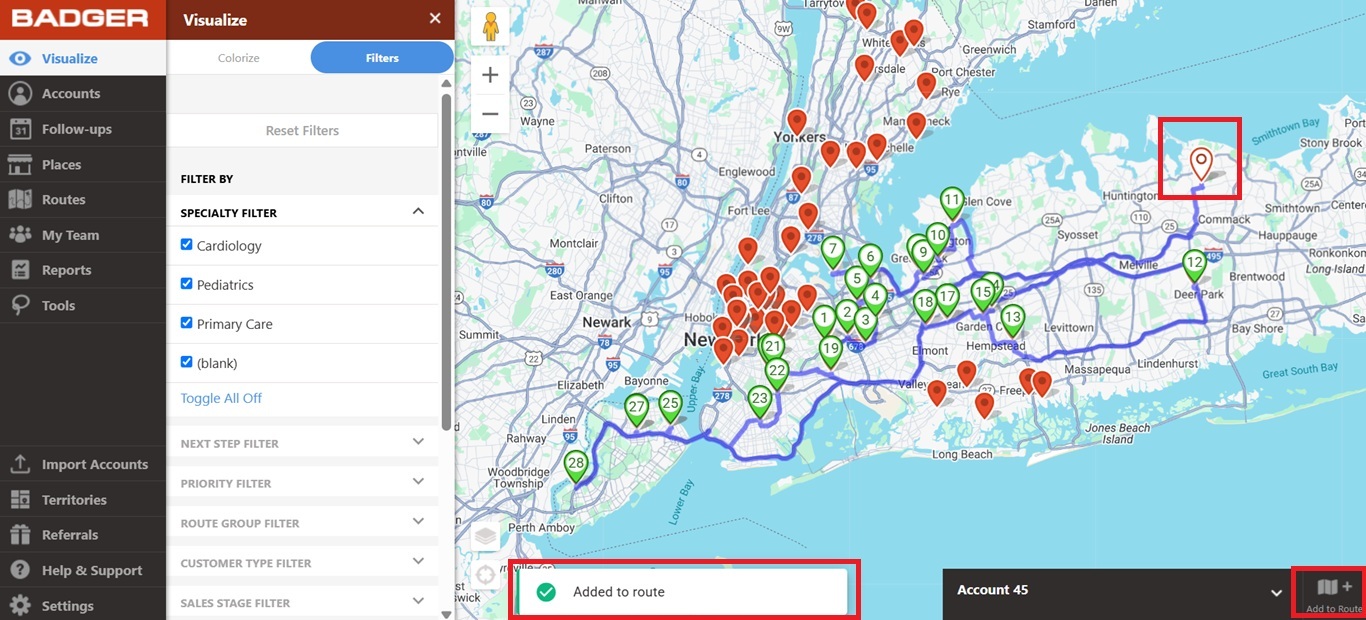Select the Street View pegman icon
The width and height of the screenshot is (1366, 620).
tap(490, 26)
